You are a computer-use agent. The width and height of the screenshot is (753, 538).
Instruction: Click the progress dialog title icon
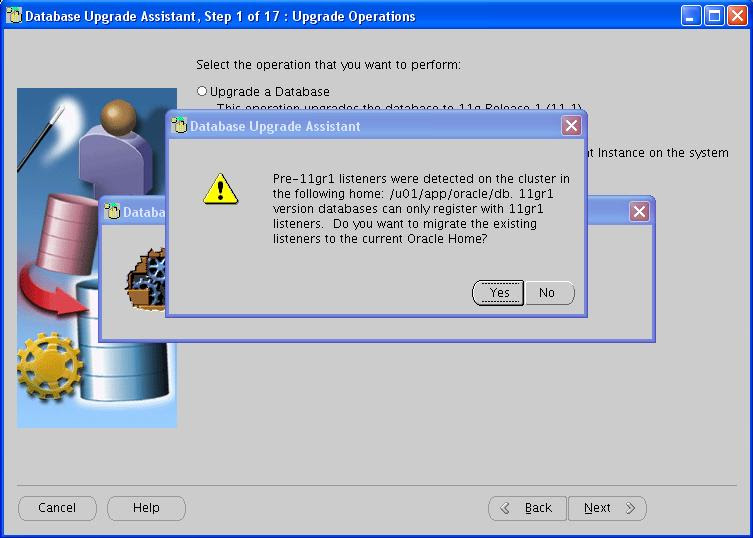pos(112,211)
